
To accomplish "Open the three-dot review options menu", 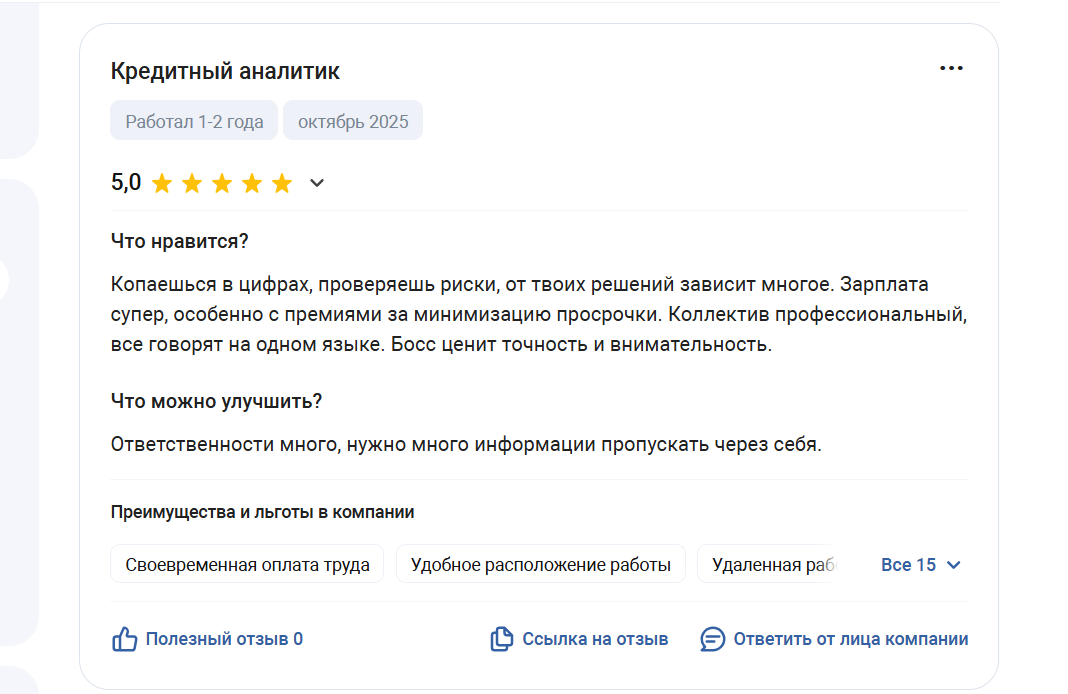I will coord(951,68).
